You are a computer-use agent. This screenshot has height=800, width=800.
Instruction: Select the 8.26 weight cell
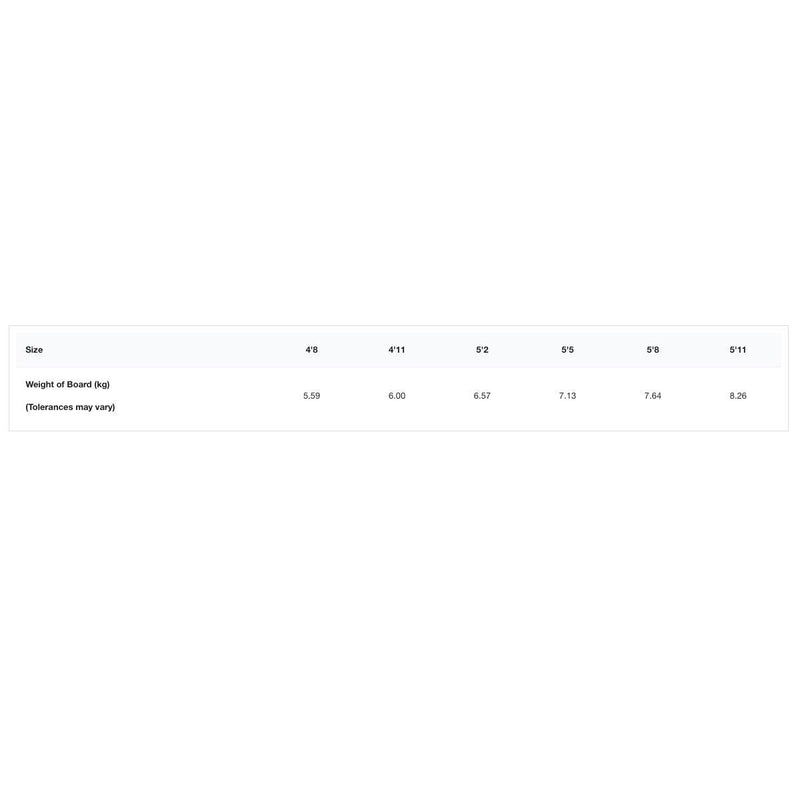click(x=738, y=396)
